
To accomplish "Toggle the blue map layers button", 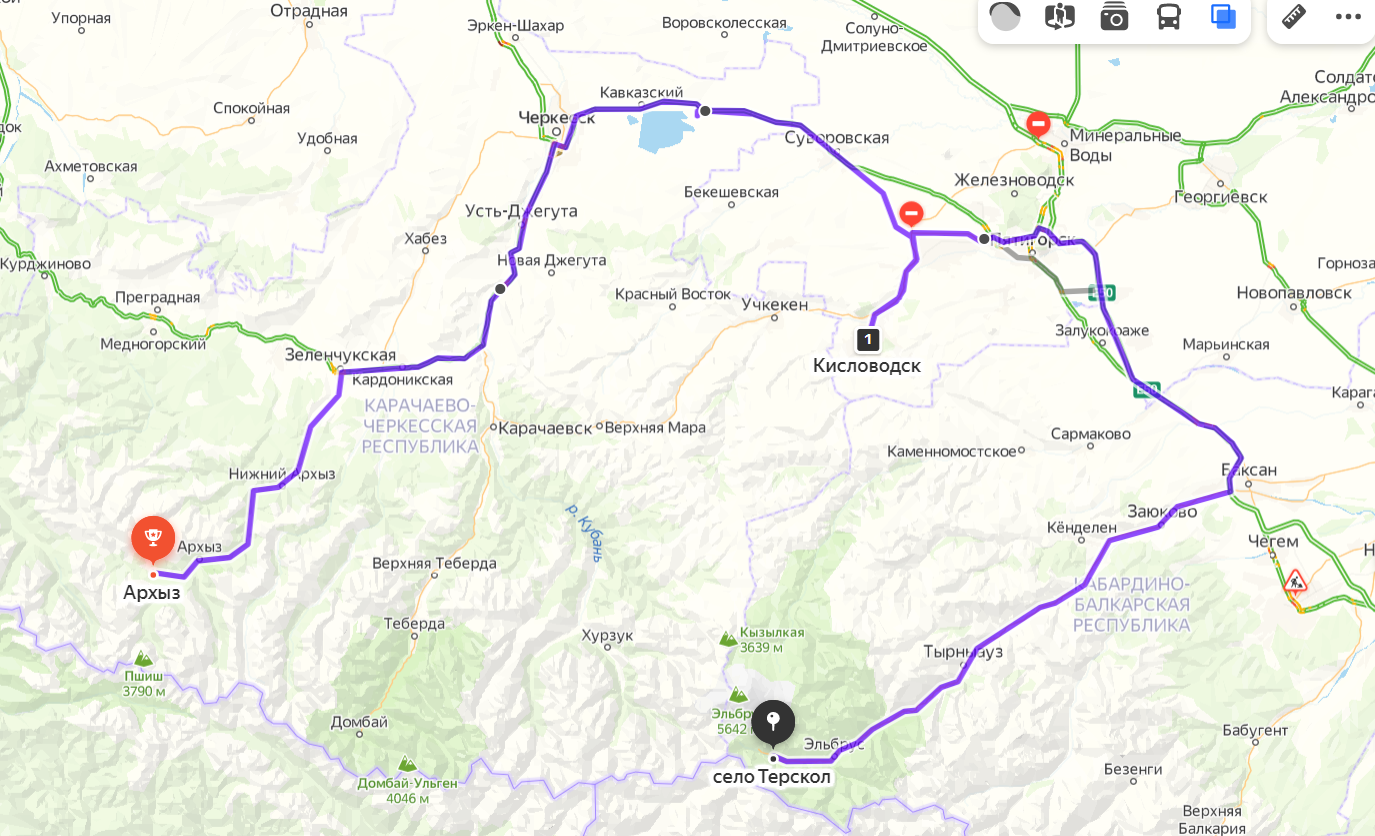I will point(1223,17).
